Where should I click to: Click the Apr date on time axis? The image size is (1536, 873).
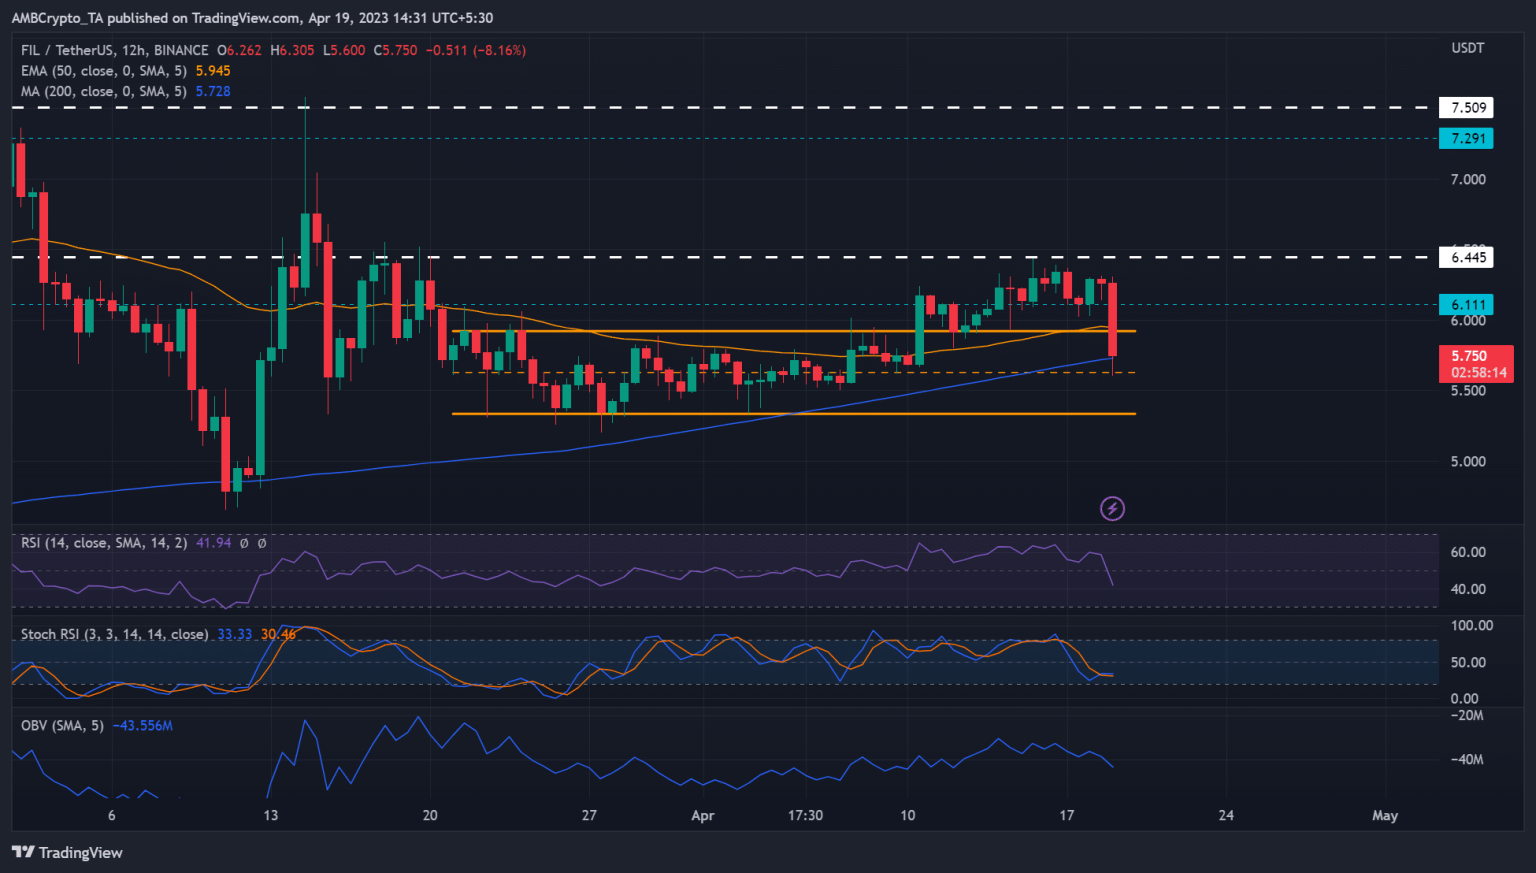tap(703, 815)
